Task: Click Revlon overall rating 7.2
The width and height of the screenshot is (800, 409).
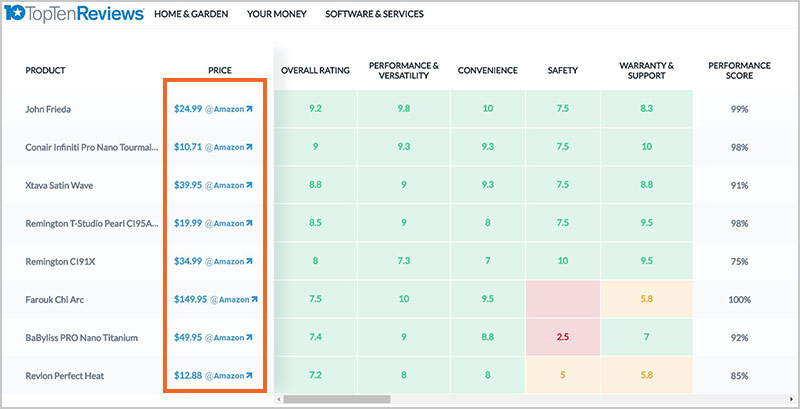Action: [x=315, y=376]
